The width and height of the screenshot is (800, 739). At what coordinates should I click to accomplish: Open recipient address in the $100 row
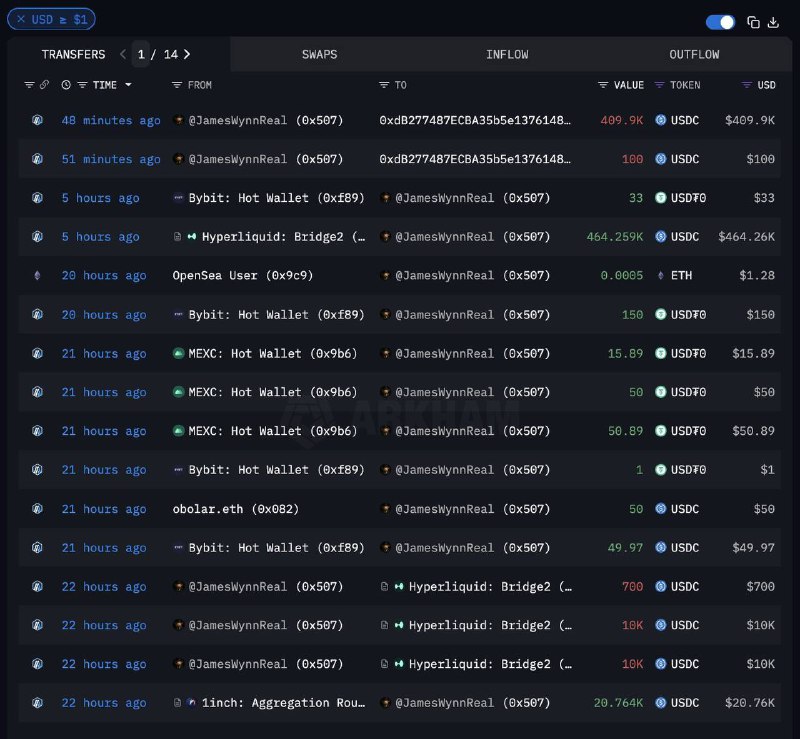click(475, 159)
